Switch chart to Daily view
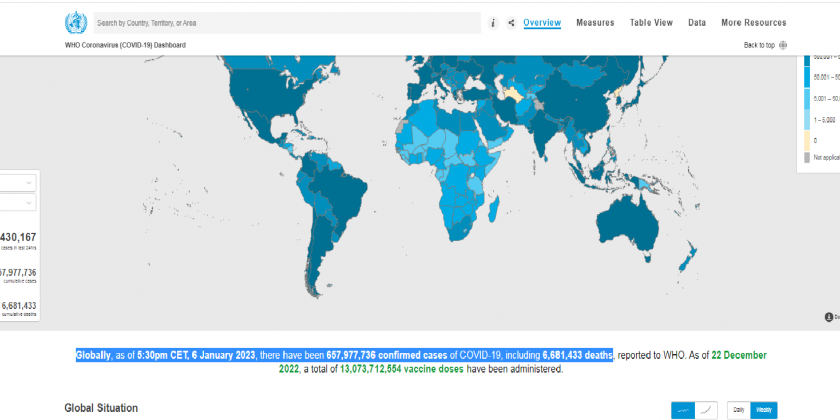Image resolution: width=840 pixels, height=420 pixels. 739,410
